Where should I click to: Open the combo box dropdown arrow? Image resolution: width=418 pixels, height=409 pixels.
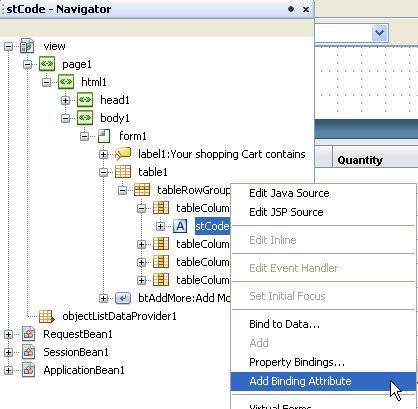click(379, 33)
